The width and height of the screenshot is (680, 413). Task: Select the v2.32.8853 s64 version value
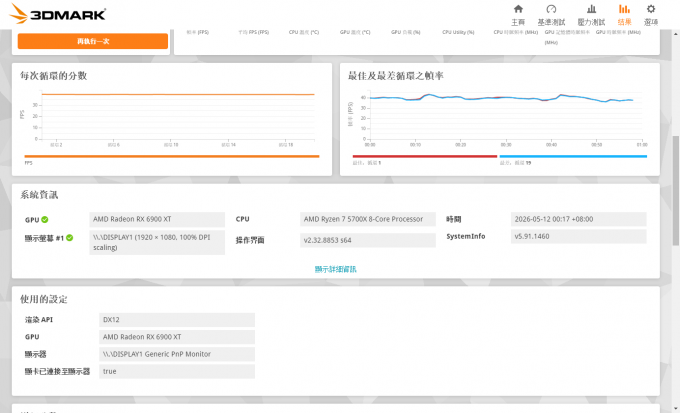[368, 240]
